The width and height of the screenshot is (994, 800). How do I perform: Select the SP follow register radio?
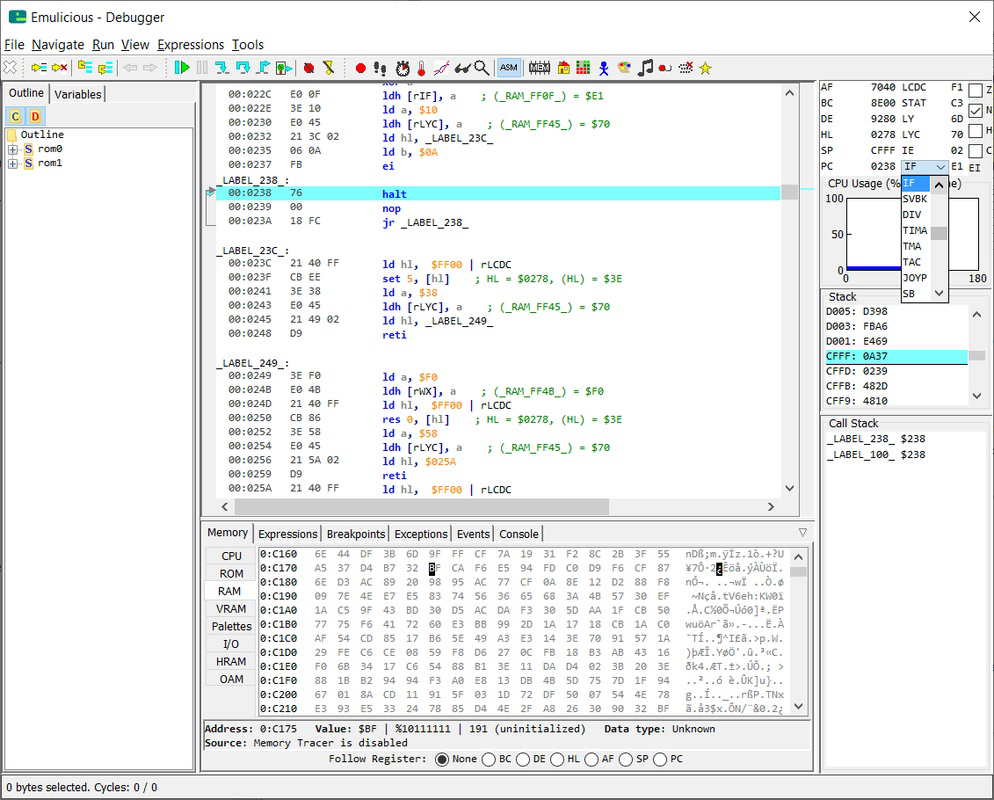pos(626,759)
